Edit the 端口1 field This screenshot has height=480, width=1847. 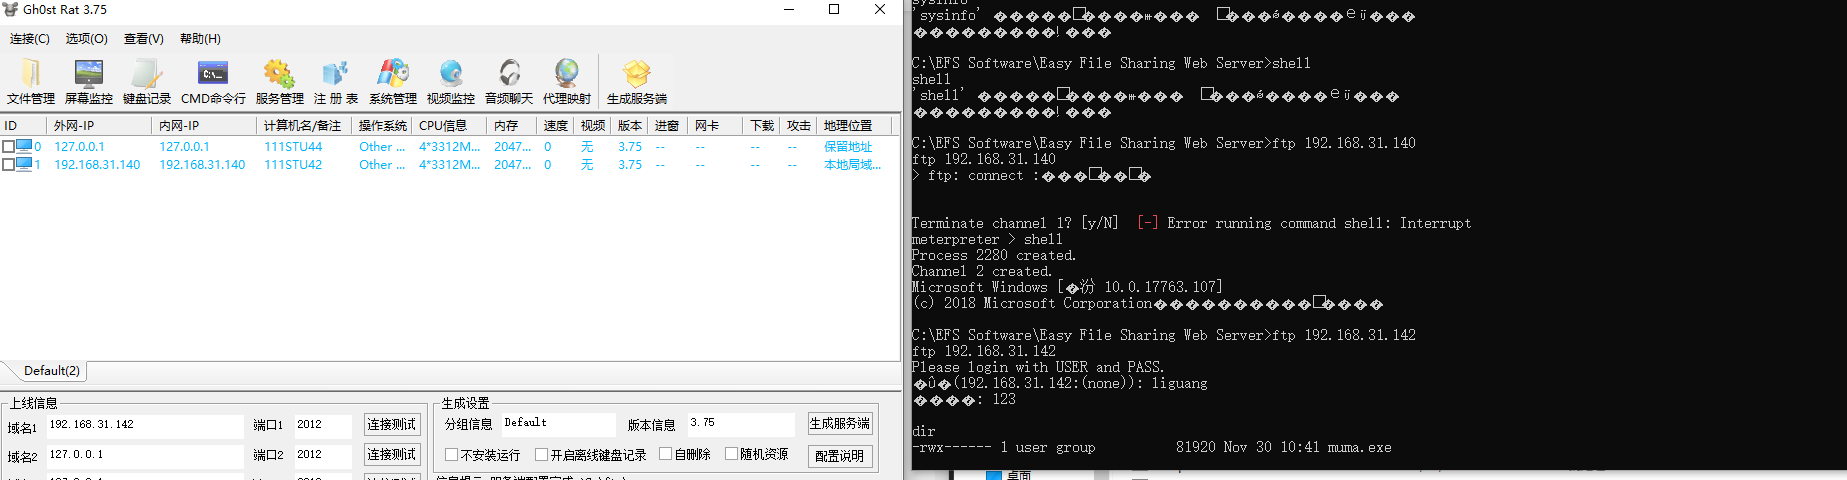[x=322, y=425]
